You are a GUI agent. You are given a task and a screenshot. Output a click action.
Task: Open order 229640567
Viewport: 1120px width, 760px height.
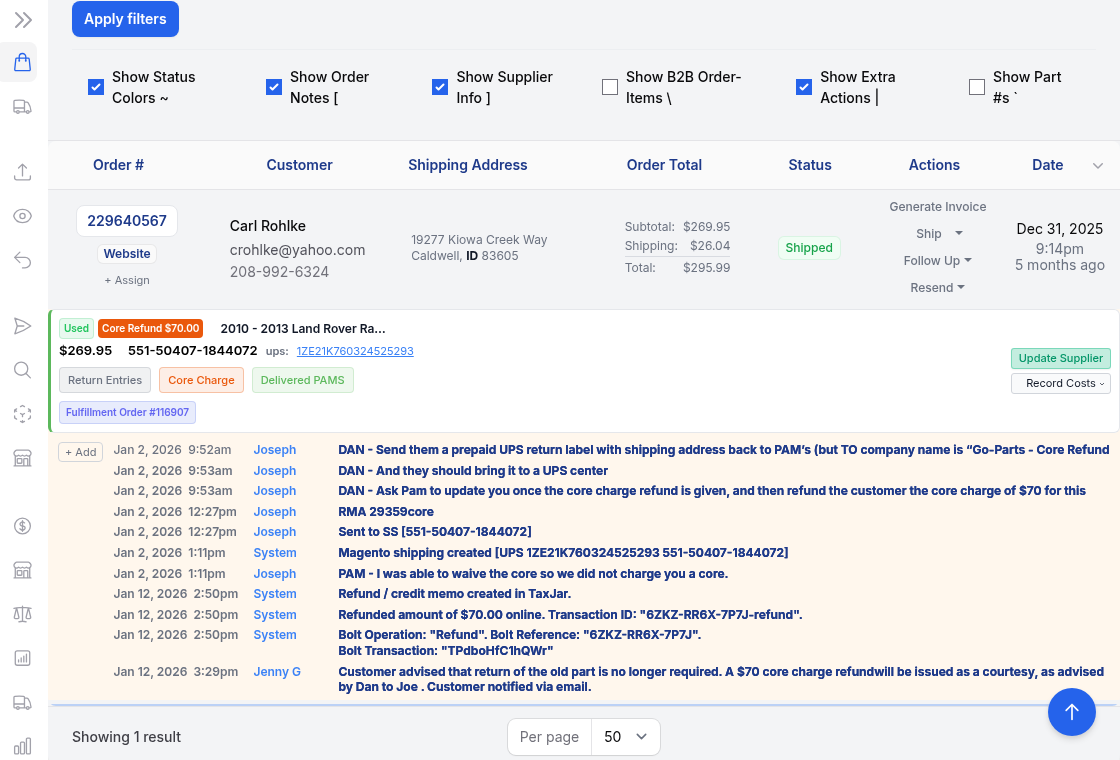pyautogui.click(x=126, y=221)
